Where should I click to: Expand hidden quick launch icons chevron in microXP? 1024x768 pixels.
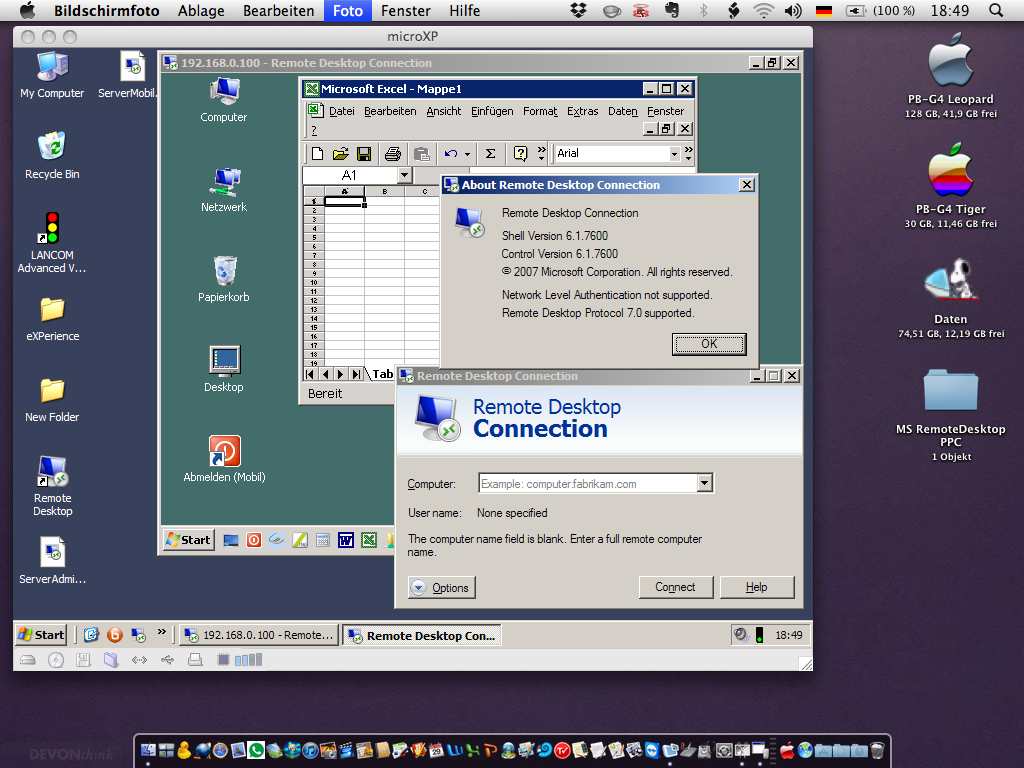161,632
